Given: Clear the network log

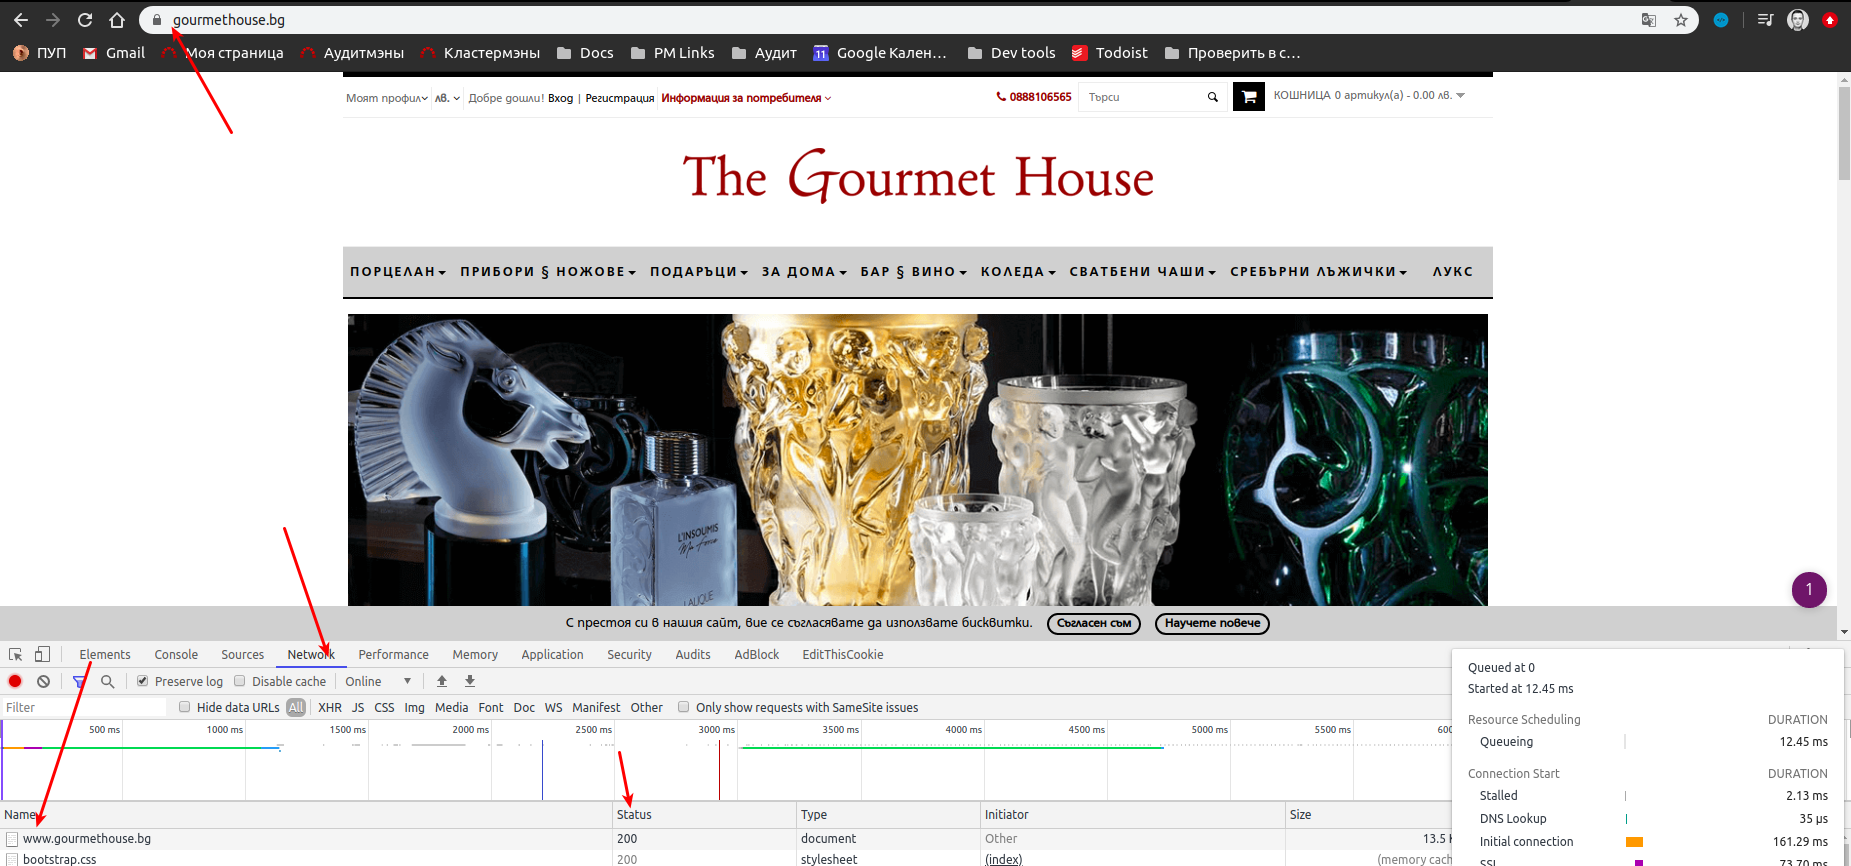Looking at the screenshot, I should pos(43,681).
